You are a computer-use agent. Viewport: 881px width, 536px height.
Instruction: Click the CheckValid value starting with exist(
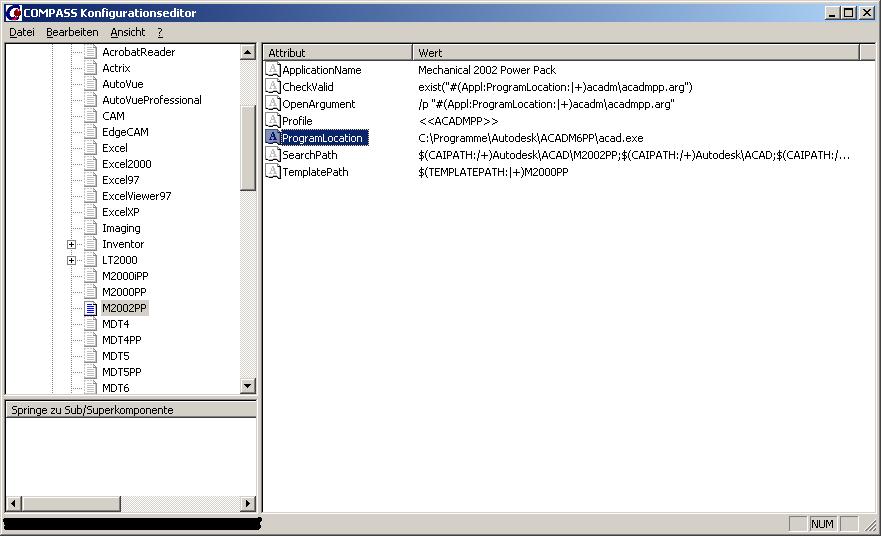pos(555,87)
